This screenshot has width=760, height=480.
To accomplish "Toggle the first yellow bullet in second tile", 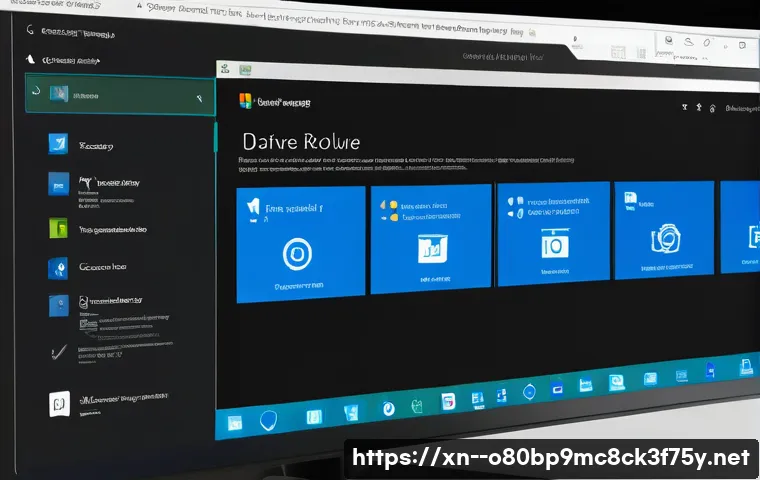I will [382, 203].
